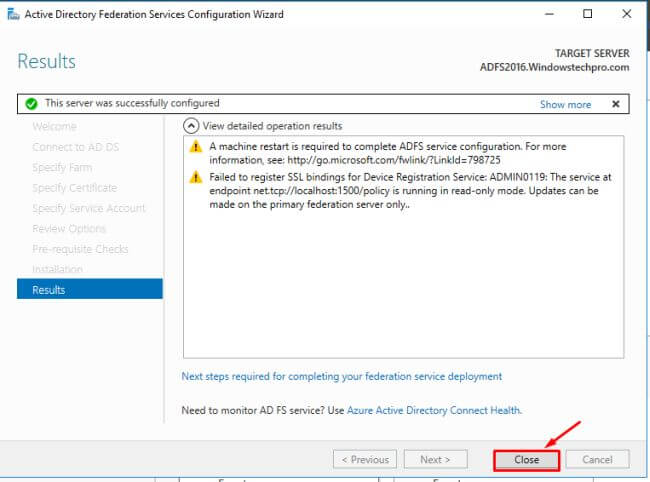
Task: Close the wizard with title bar X
Action: pyautogui.click(x=627, y=14)
